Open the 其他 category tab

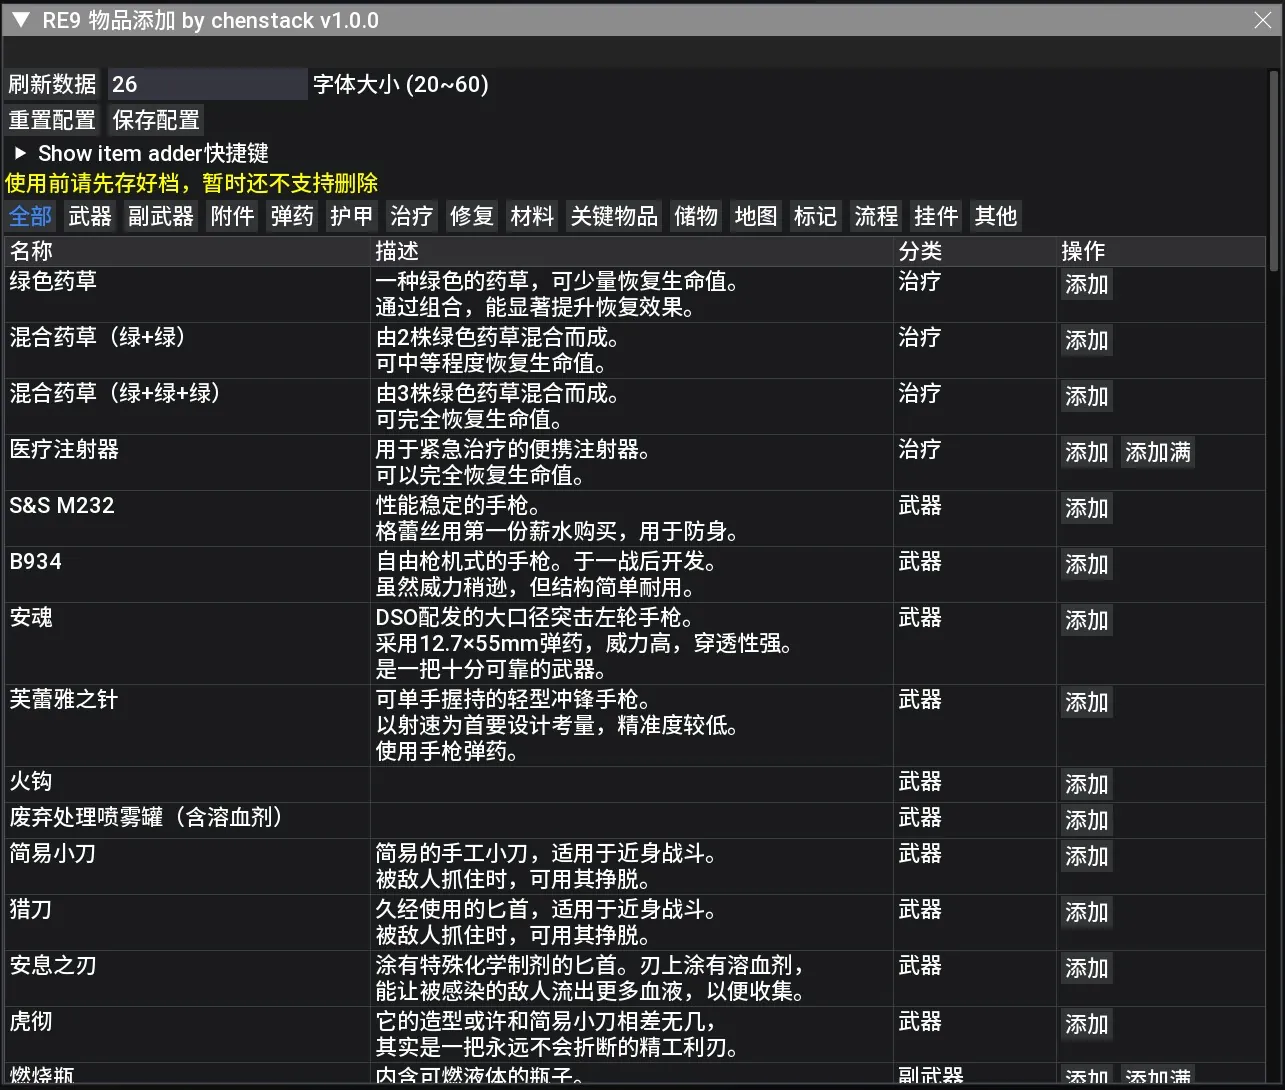point(995,216)
